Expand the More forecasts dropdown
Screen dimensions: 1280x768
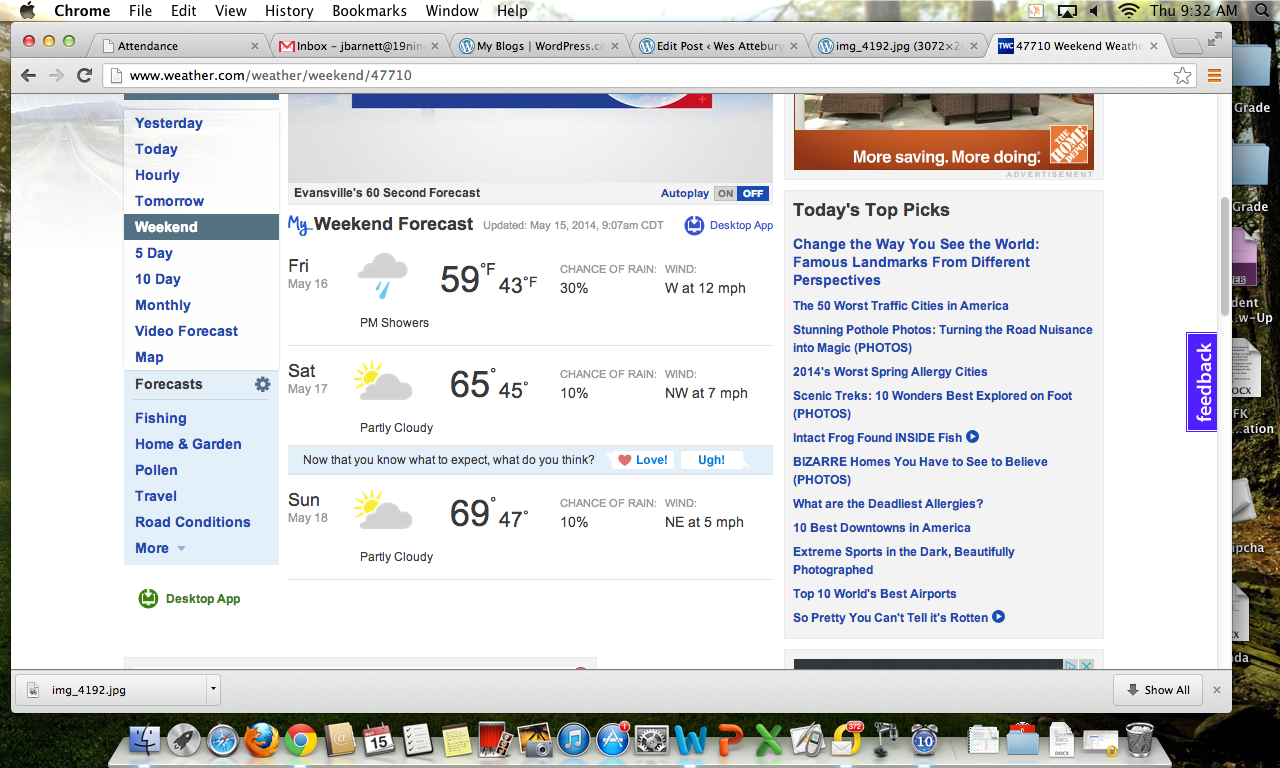click(160, 548)
